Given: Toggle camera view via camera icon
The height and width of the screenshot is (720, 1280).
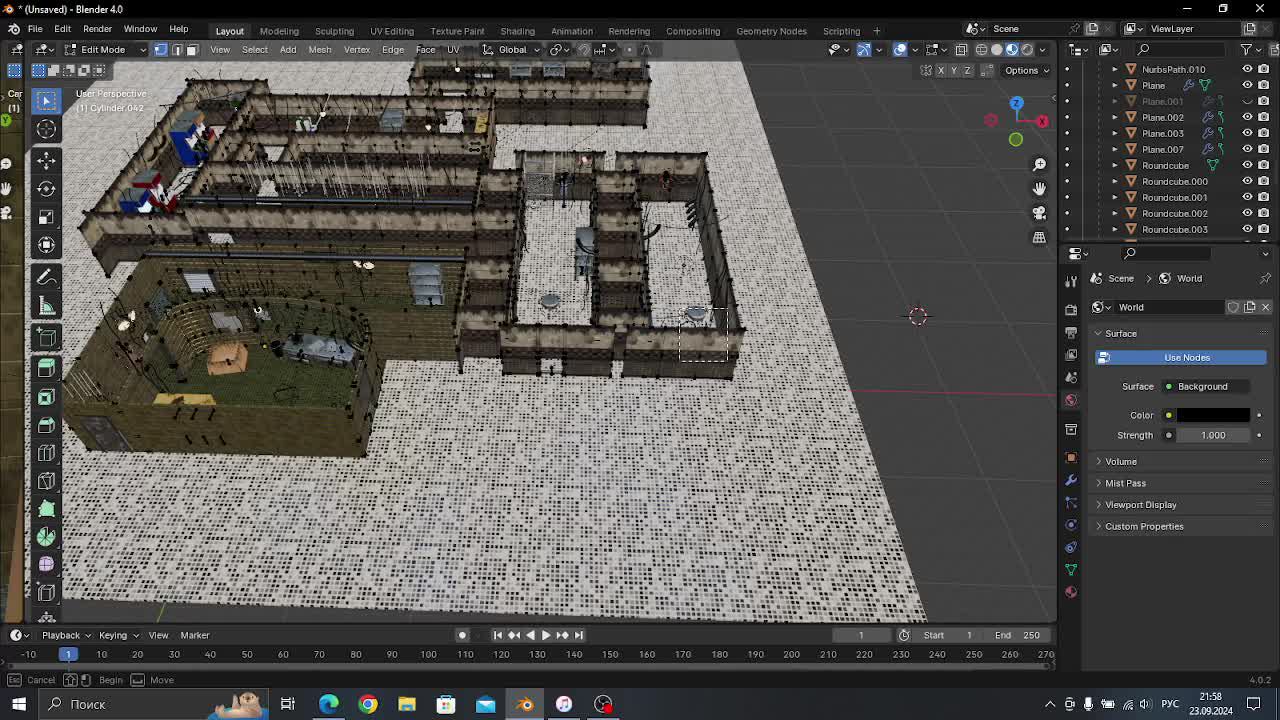Looking at the screenshot, I should click(1039, 212).
